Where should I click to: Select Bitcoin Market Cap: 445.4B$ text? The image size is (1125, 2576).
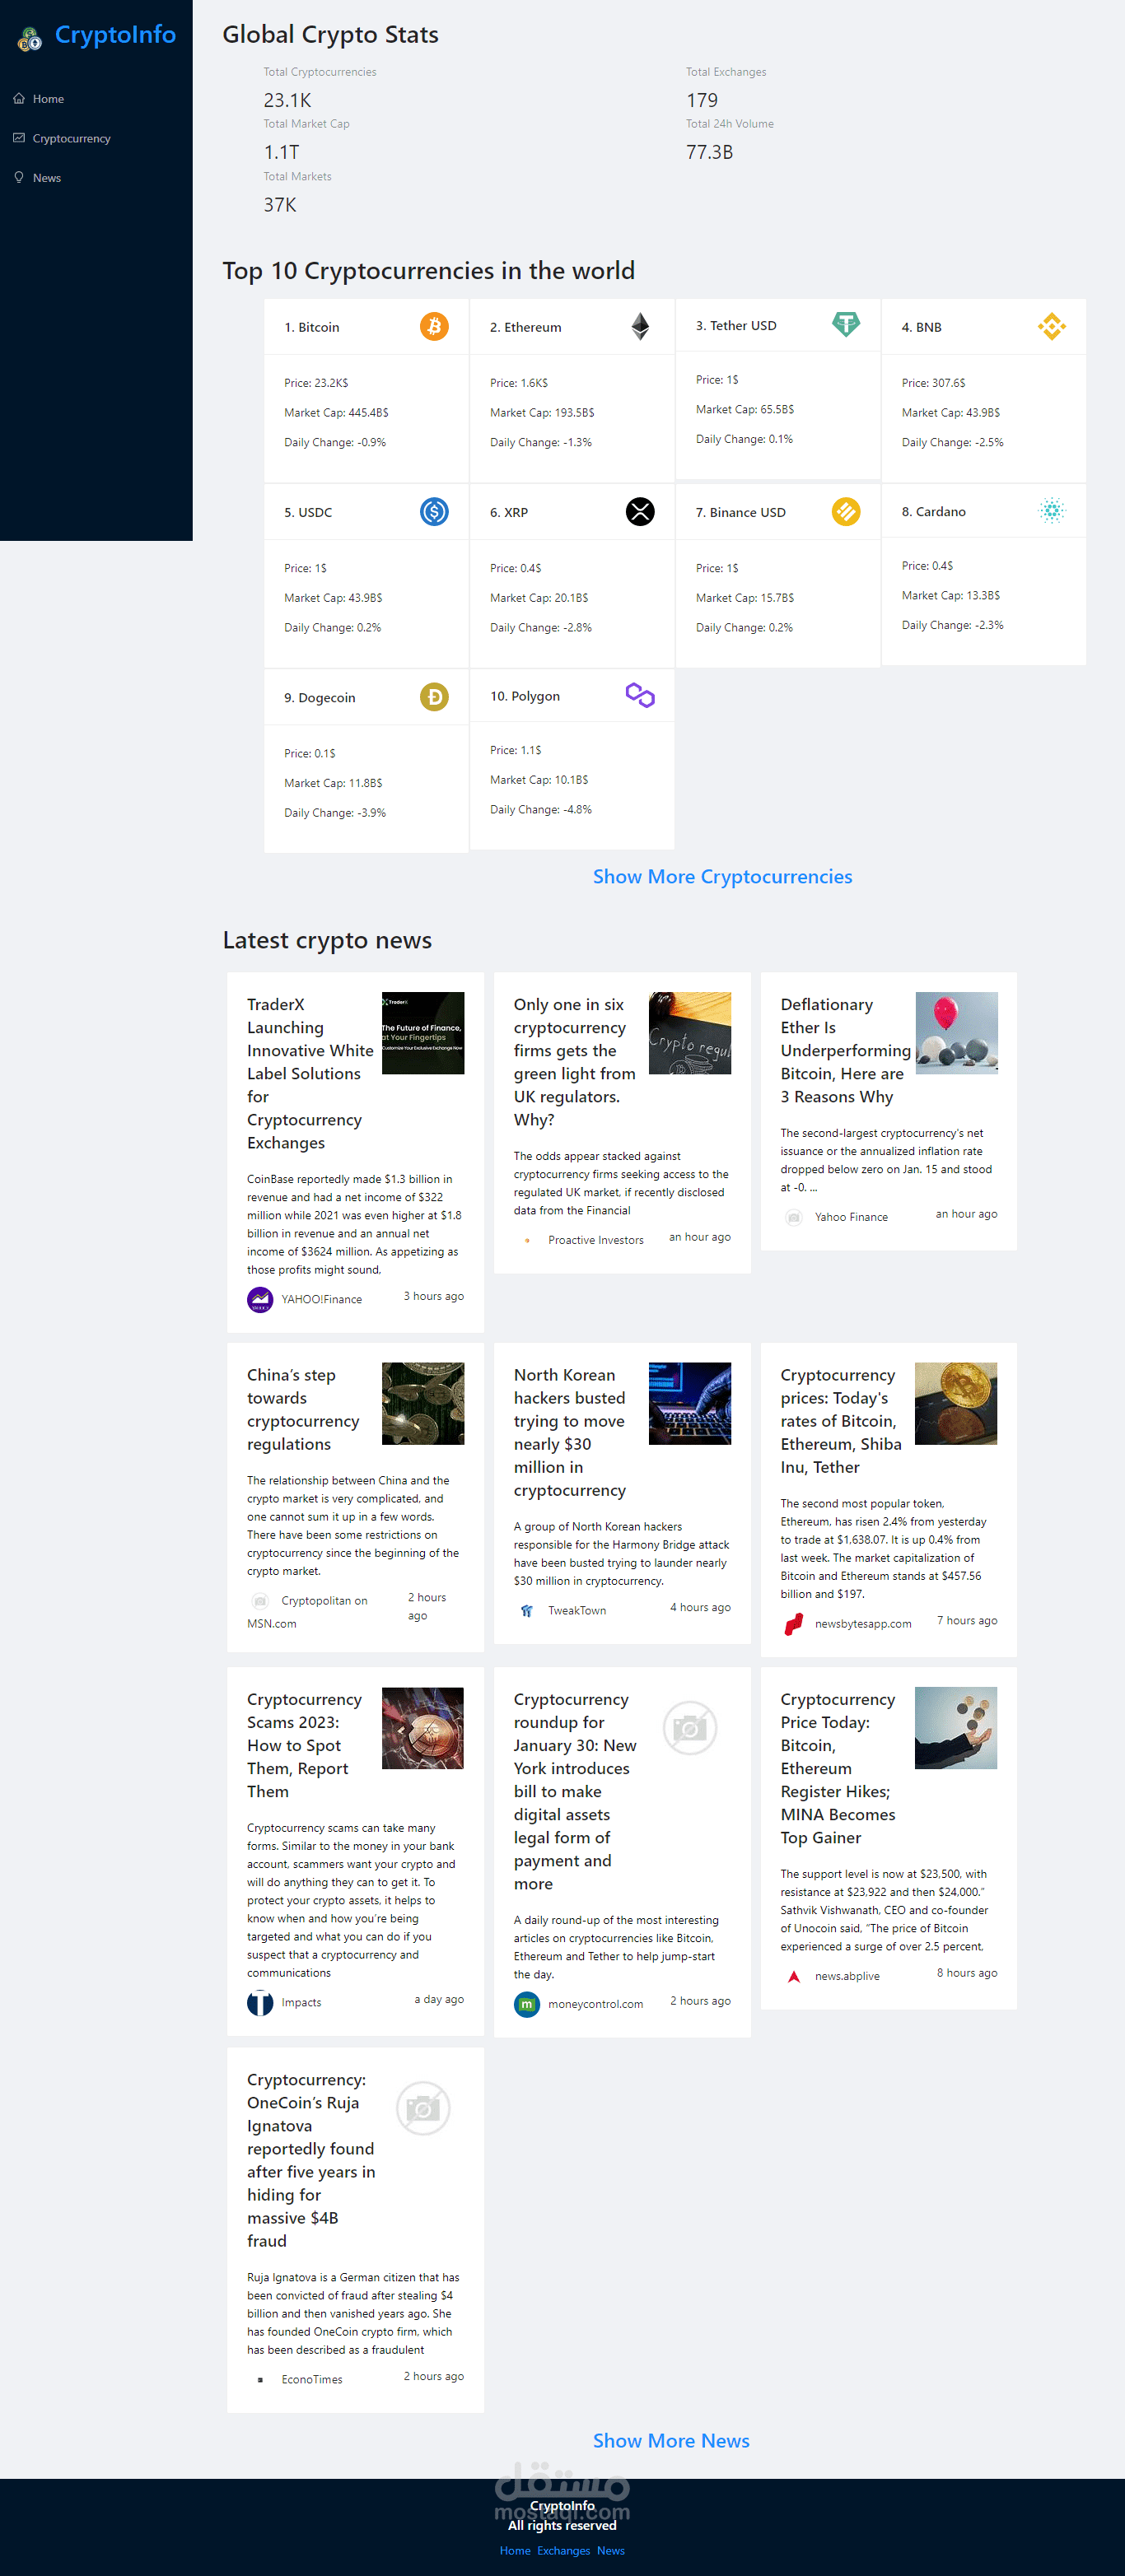tap(336, 412)
